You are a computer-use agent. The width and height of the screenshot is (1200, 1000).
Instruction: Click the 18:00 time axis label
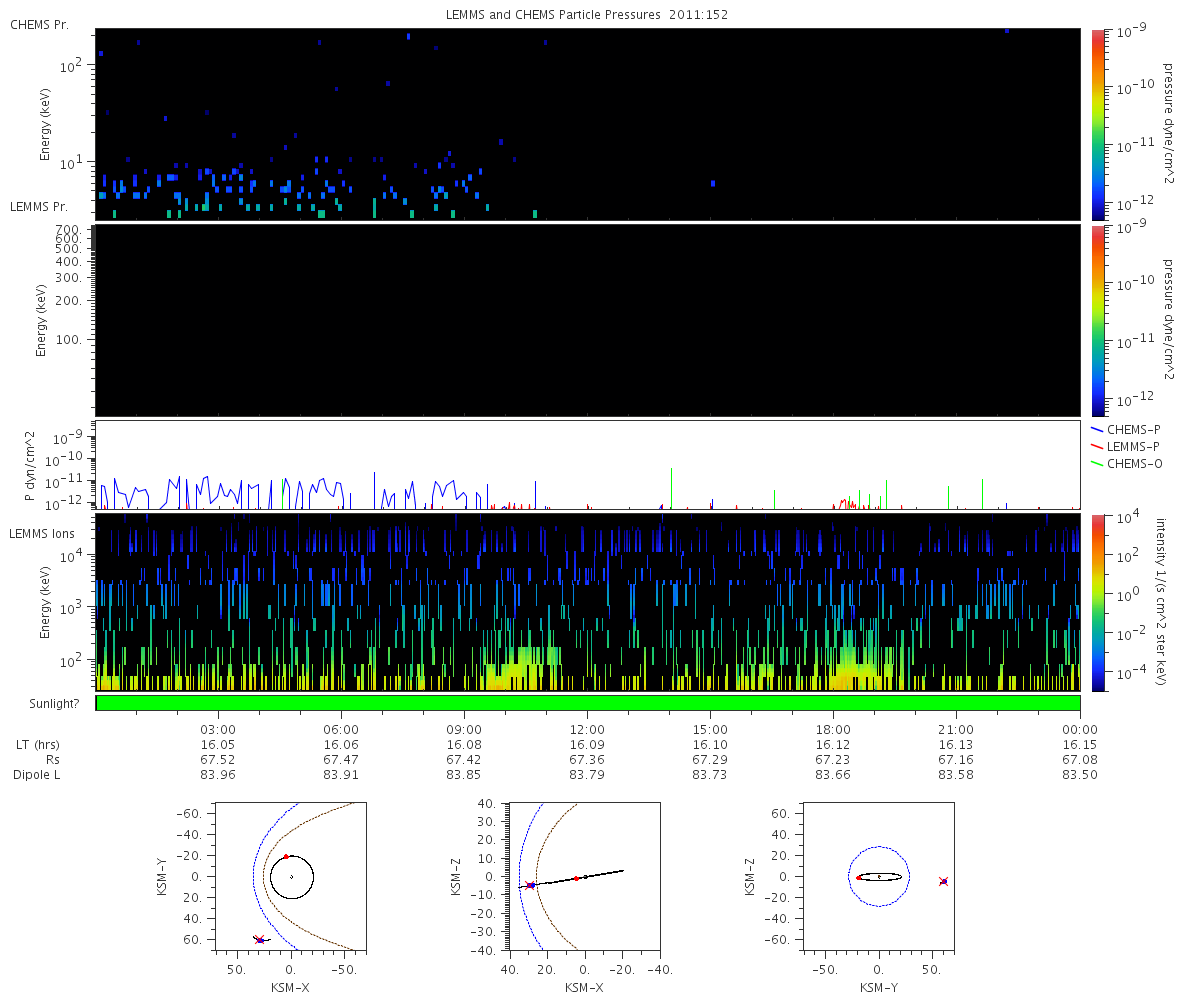(833, 730)
